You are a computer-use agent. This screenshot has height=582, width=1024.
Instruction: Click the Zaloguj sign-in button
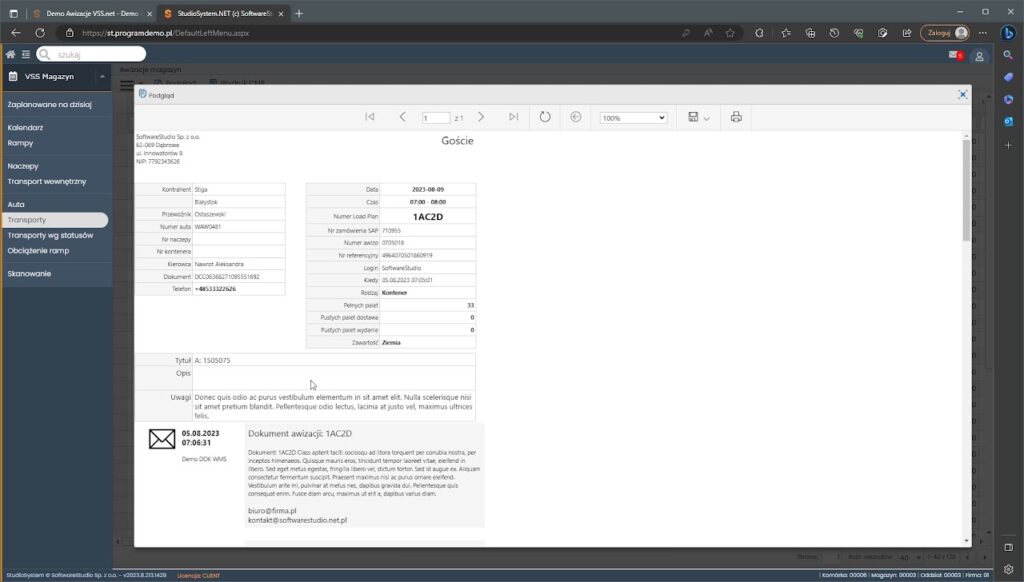(x=944, y=32)
